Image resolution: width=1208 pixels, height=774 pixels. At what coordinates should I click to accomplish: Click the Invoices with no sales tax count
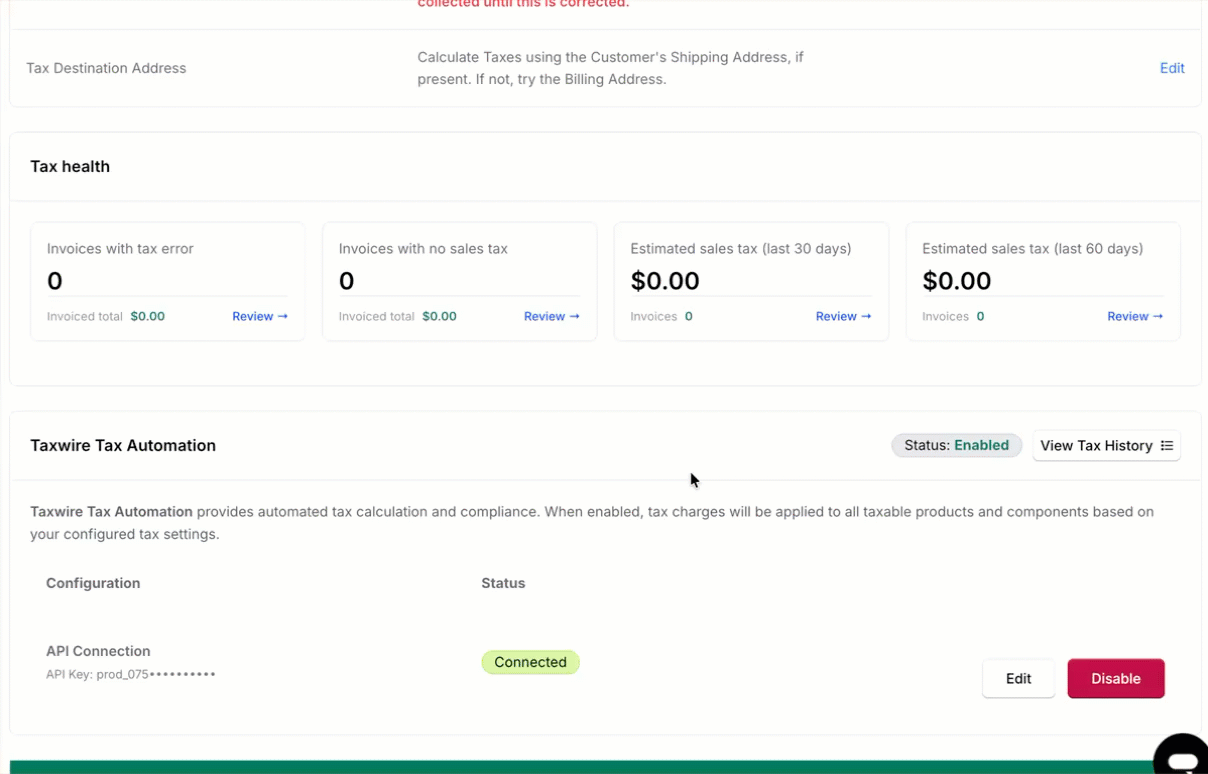346,281
